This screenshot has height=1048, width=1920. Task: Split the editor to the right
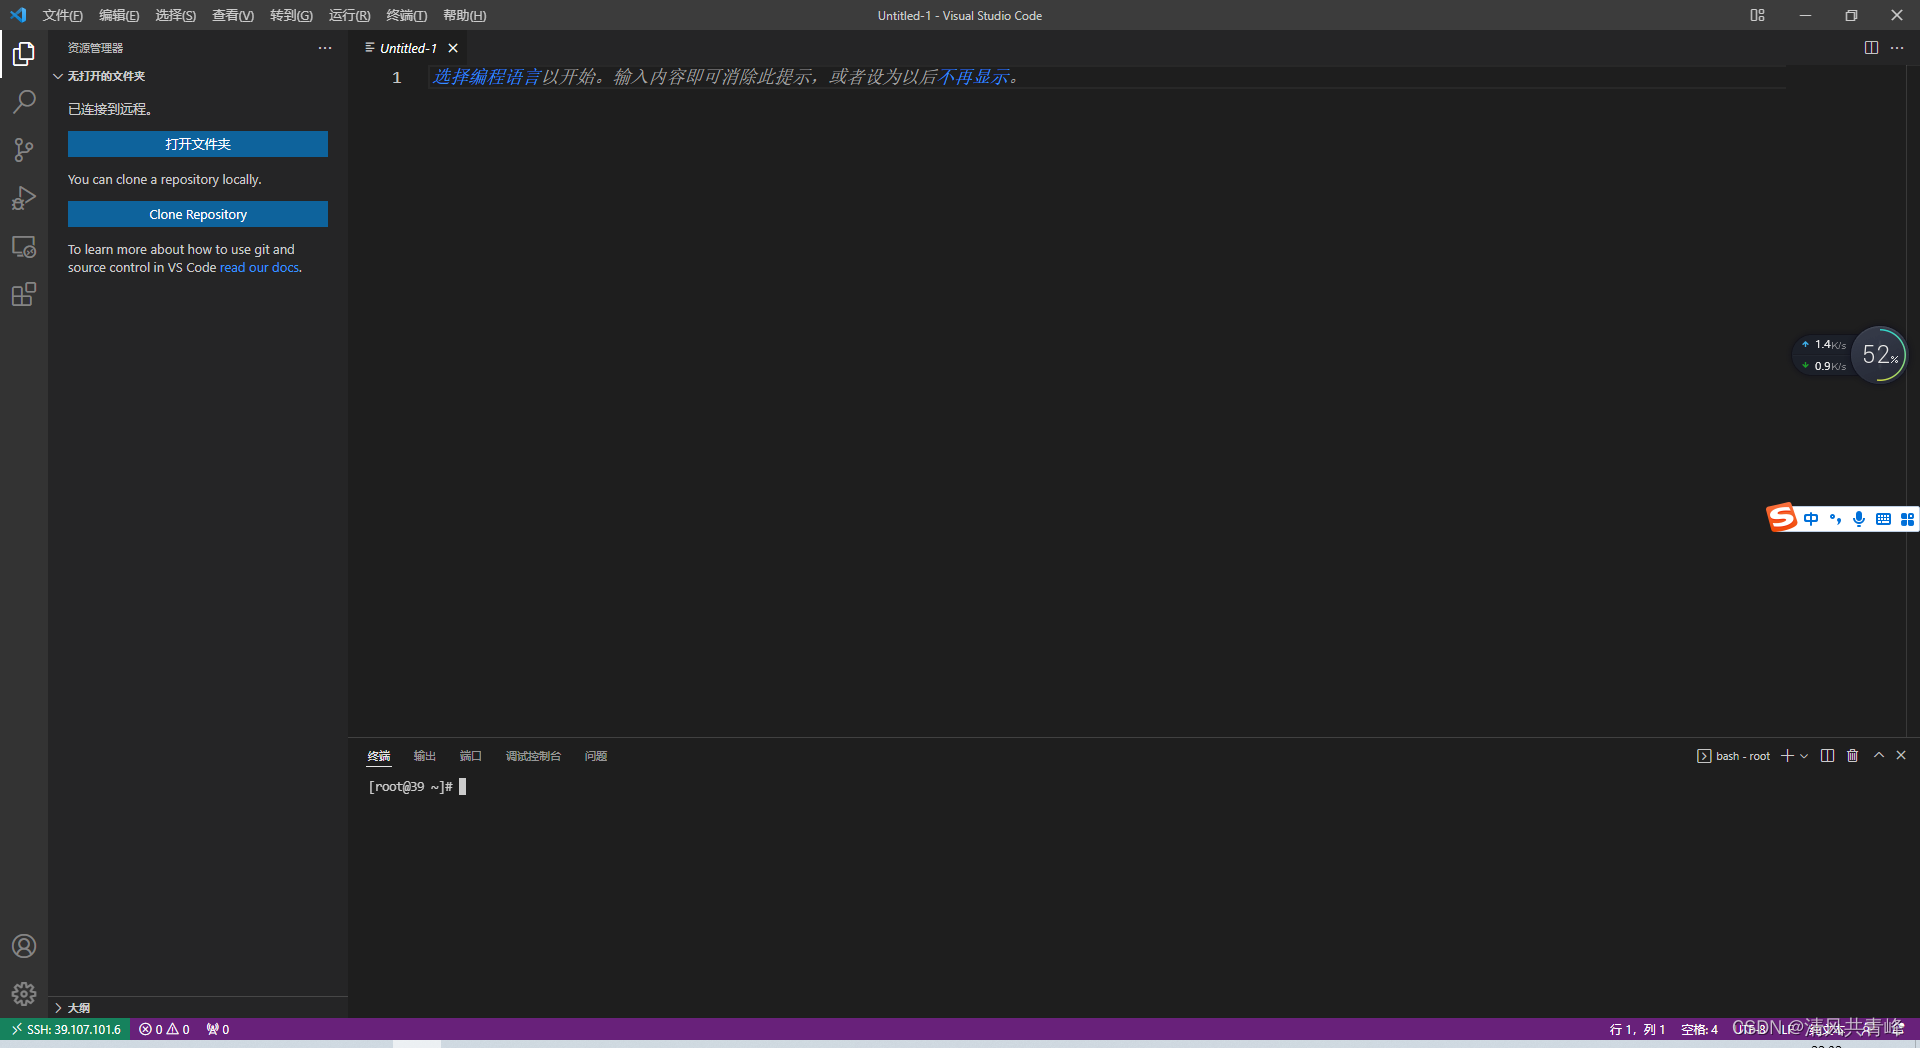pos(1871,48)
